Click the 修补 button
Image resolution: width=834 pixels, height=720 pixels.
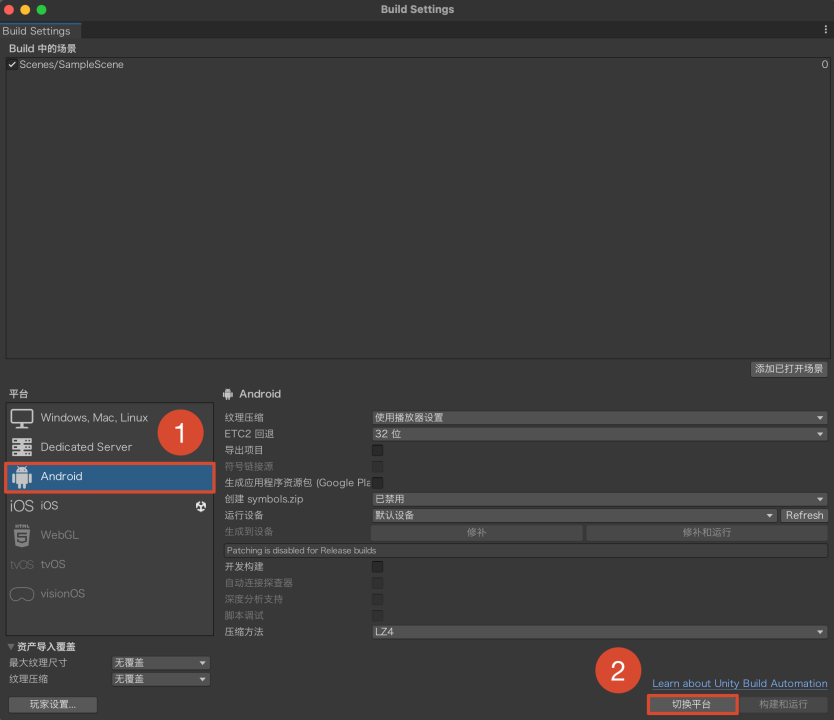pyautogui.click(x=477, y=532)
